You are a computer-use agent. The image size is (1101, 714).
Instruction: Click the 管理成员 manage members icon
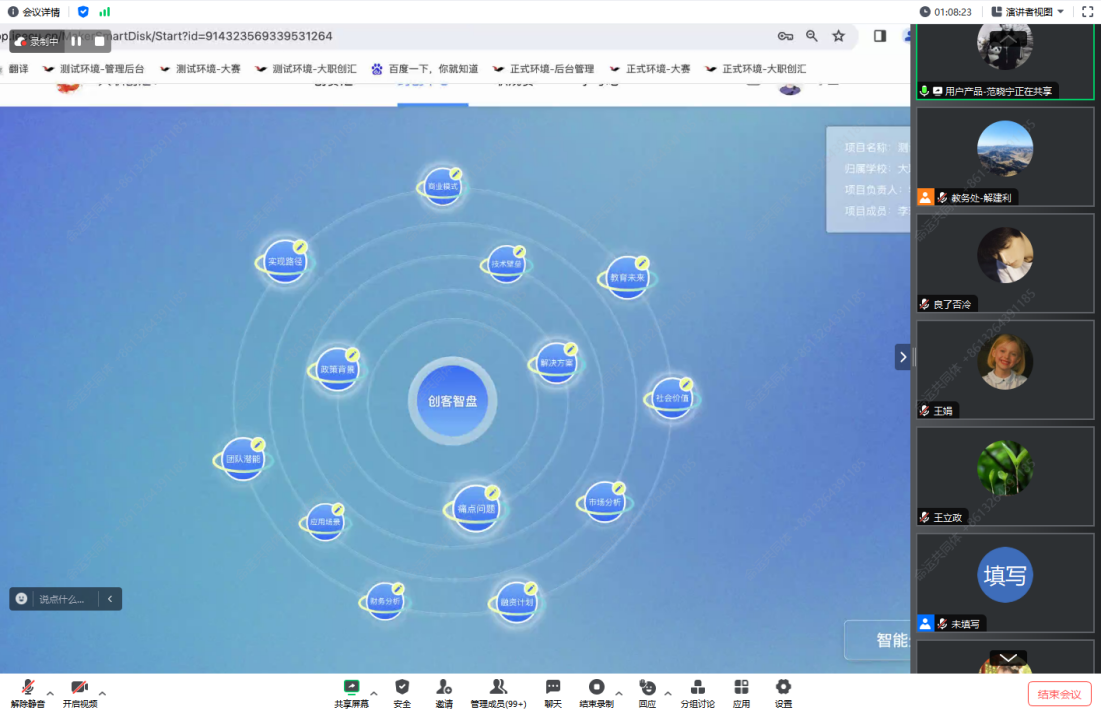(x=498, y=688)
